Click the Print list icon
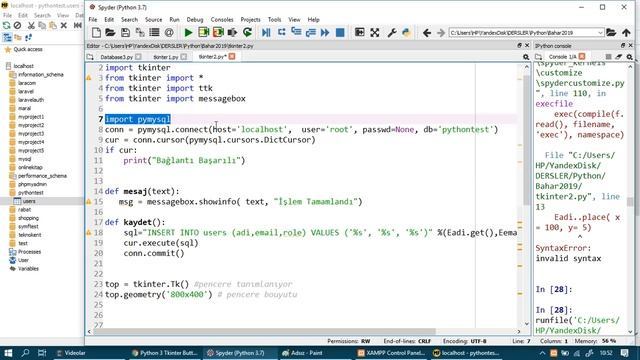 pos(154,33)
